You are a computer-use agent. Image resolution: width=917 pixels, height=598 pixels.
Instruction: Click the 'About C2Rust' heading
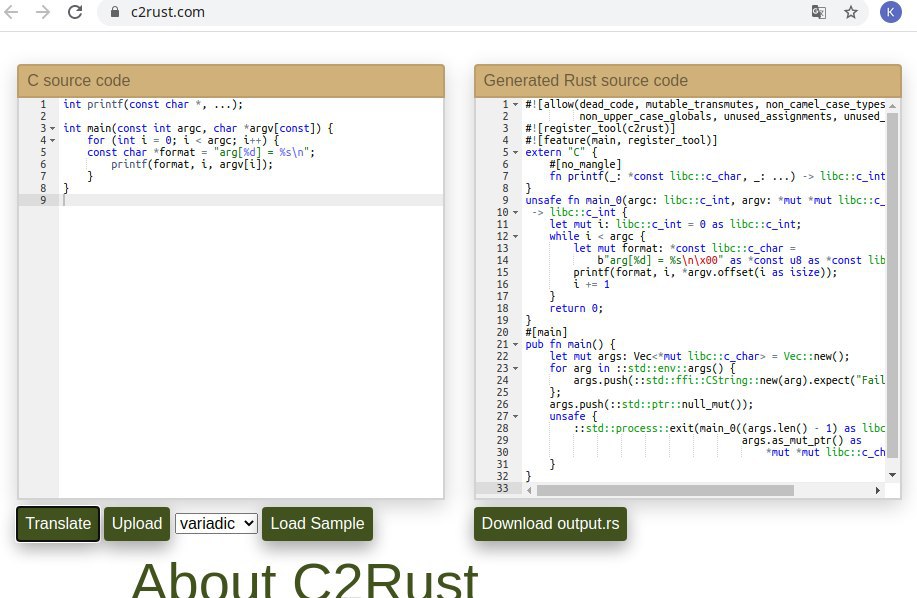305,581
